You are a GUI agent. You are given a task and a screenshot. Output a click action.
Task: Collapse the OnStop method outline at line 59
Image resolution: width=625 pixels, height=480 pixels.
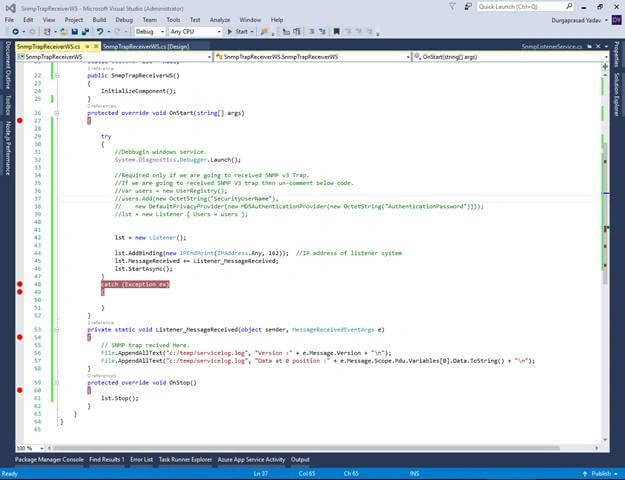(x=57, y=383)
